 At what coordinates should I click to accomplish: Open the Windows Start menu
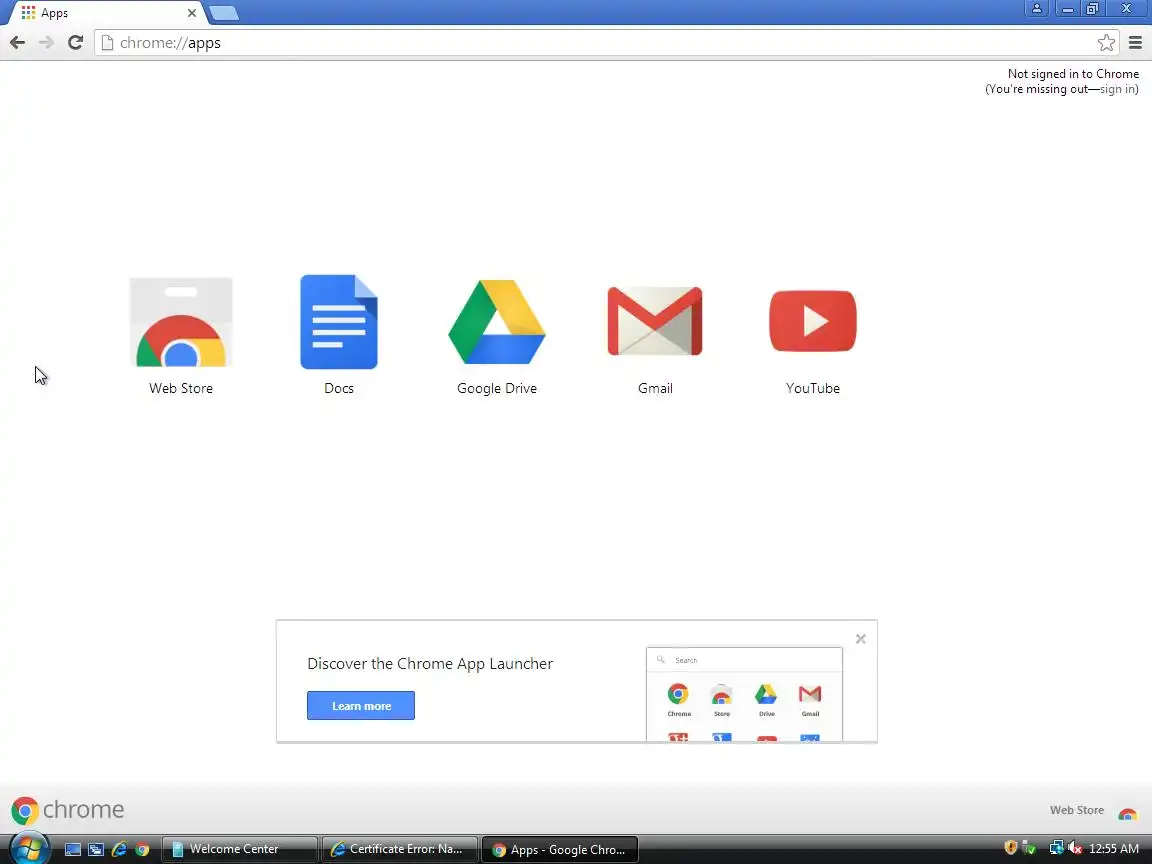[28, 849]
